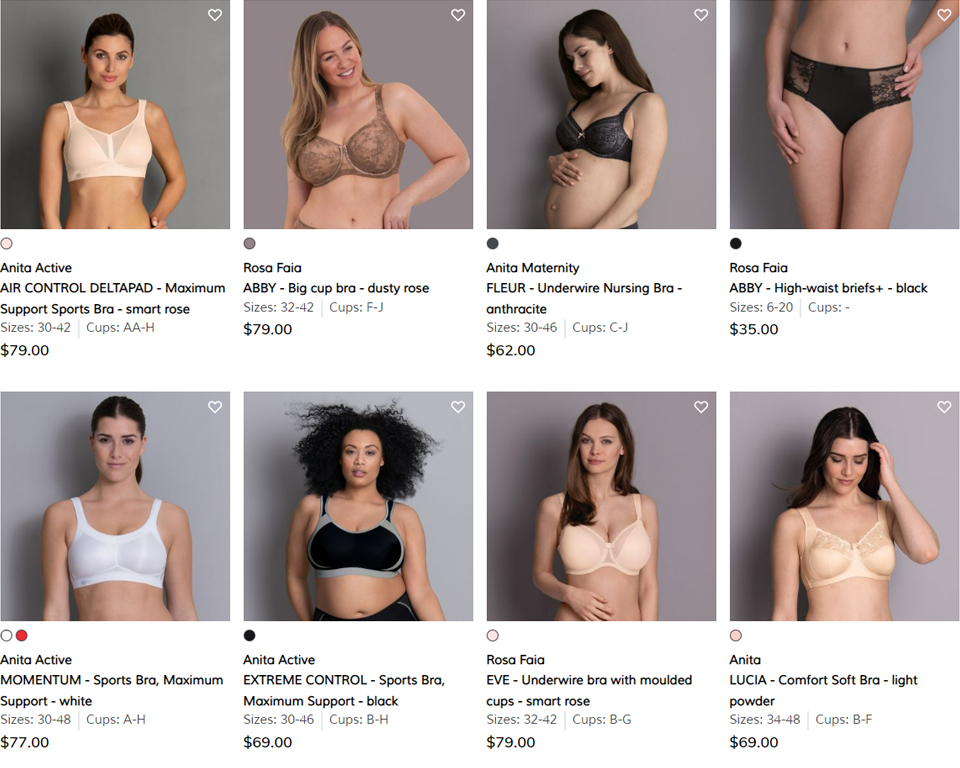The image size is (960, 768).
Task: Save LUCIA Comfort Soft Bra to wishlist
Action: pos(944,407)
